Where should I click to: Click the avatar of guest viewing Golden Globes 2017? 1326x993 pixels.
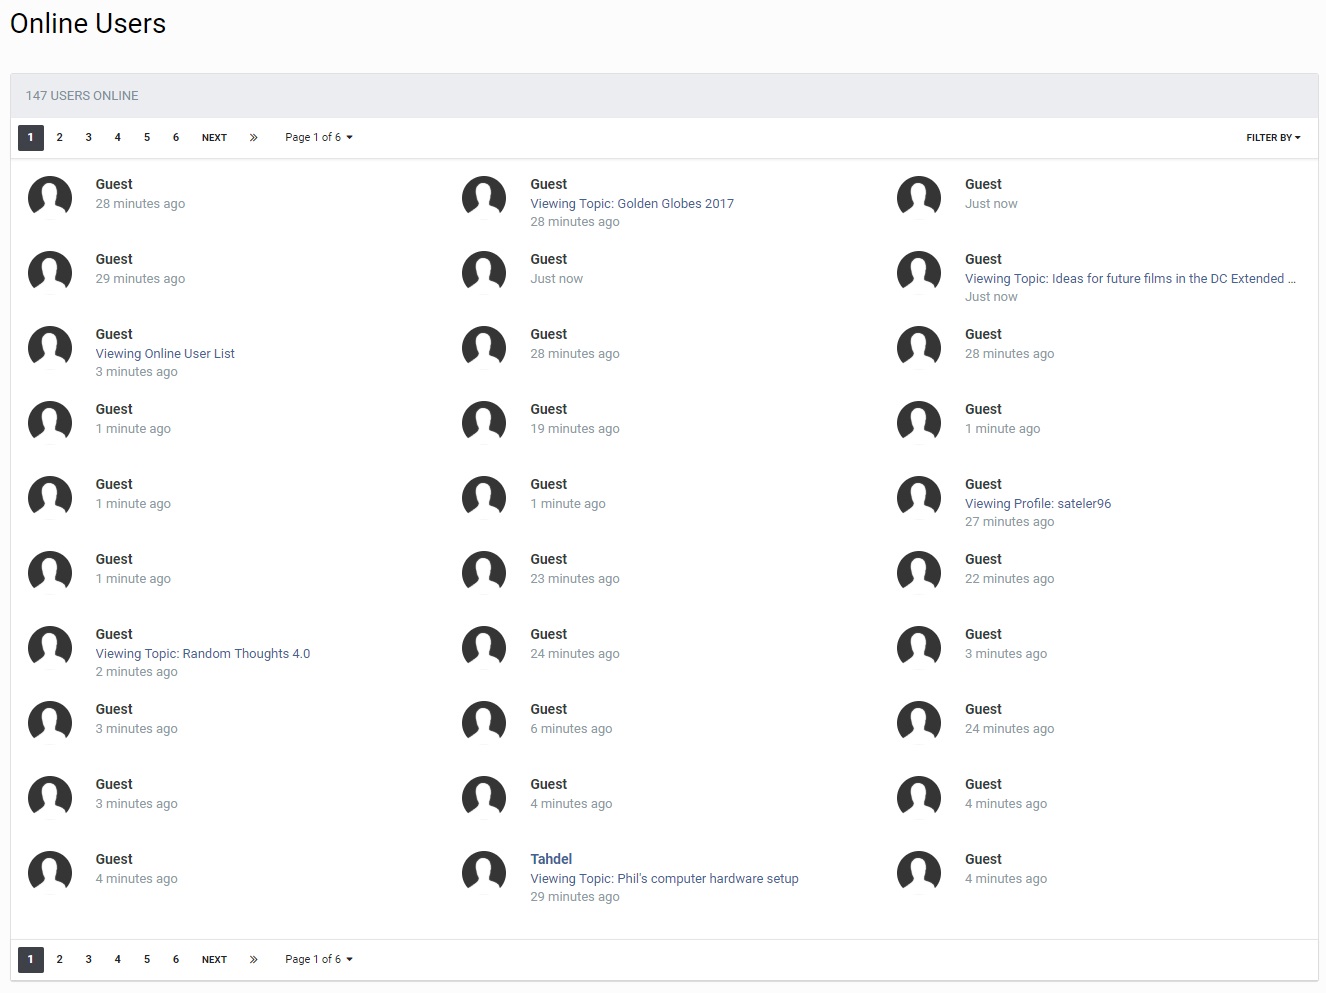pyautogui.click(x=484, y=197)
